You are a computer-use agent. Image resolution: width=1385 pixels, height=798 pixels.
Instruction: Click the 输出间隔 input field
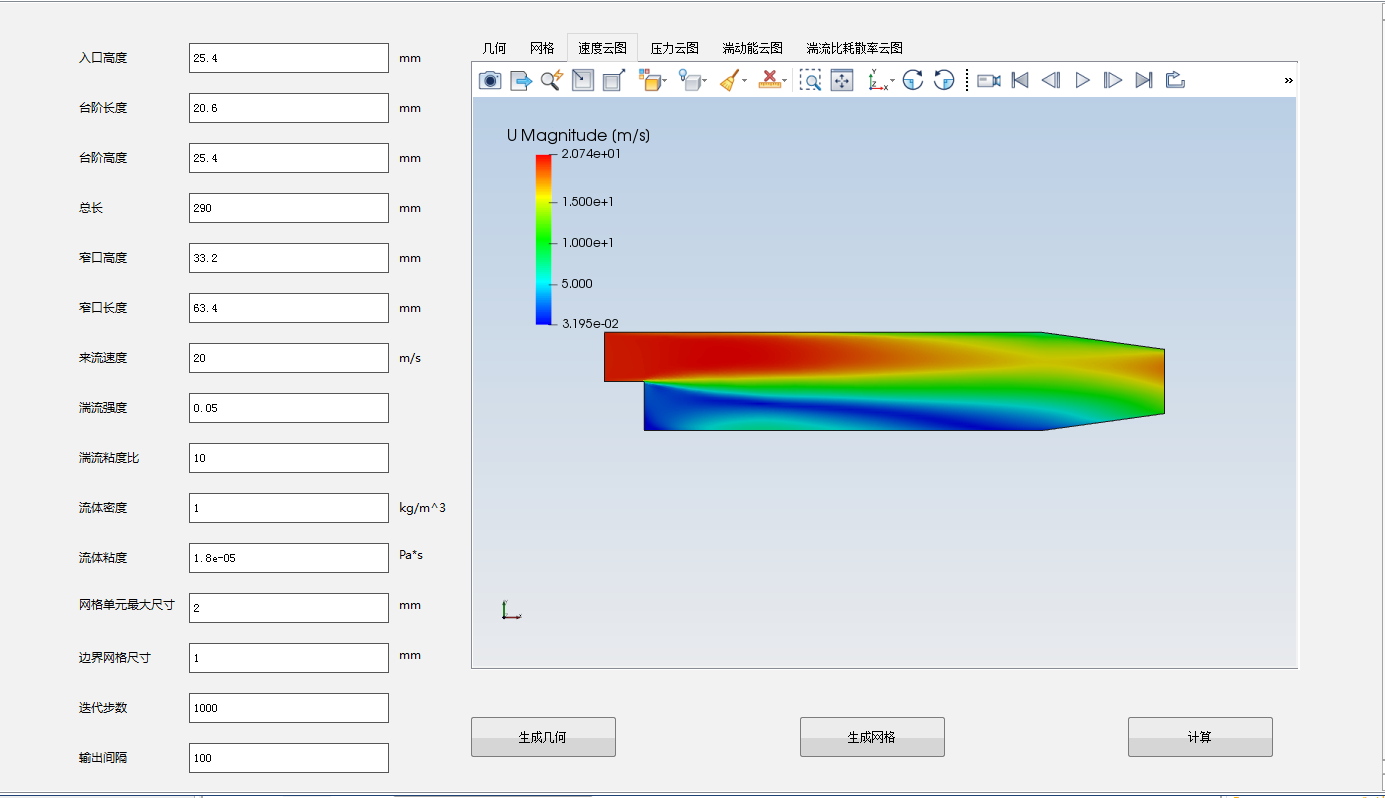[x=289, y=758]
